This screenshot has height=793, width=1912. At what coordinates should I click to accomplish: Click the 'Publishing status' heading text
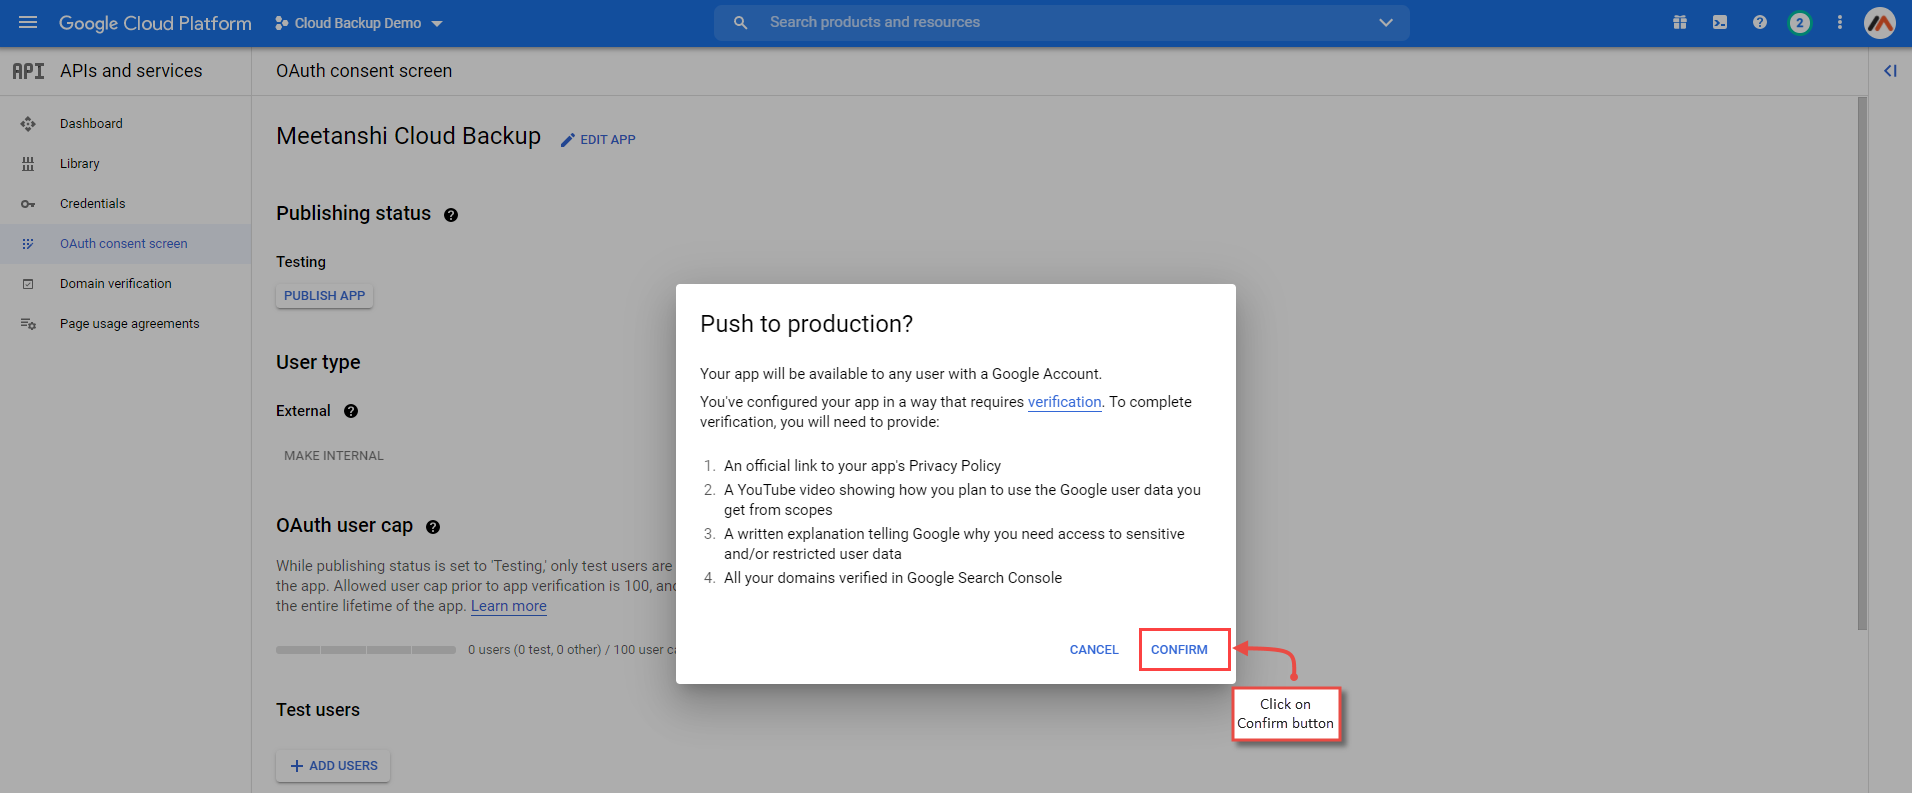[x=353, y=214]
